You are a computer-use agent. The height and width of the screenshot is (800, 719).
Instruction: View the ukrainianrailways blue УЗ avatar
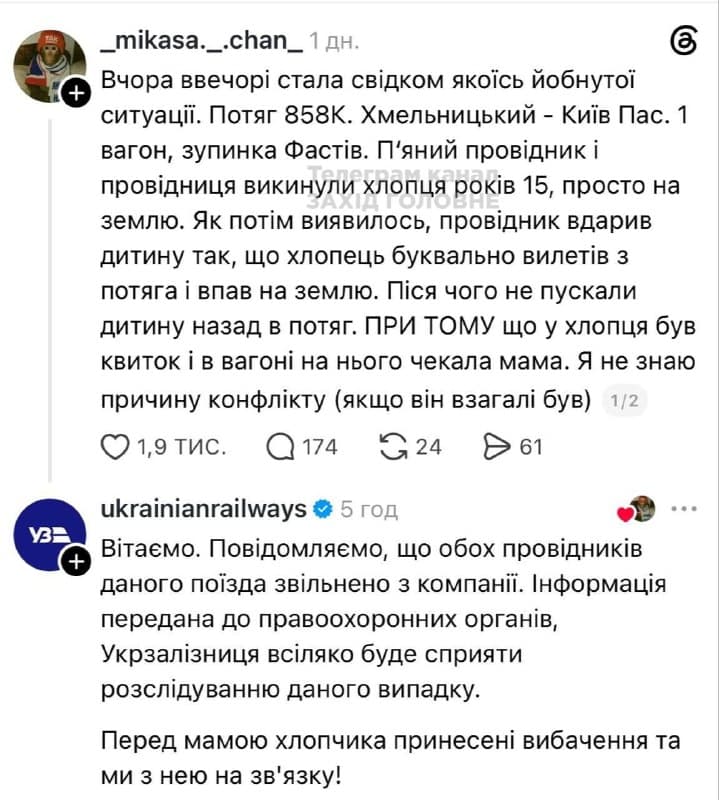pos(49,535)
